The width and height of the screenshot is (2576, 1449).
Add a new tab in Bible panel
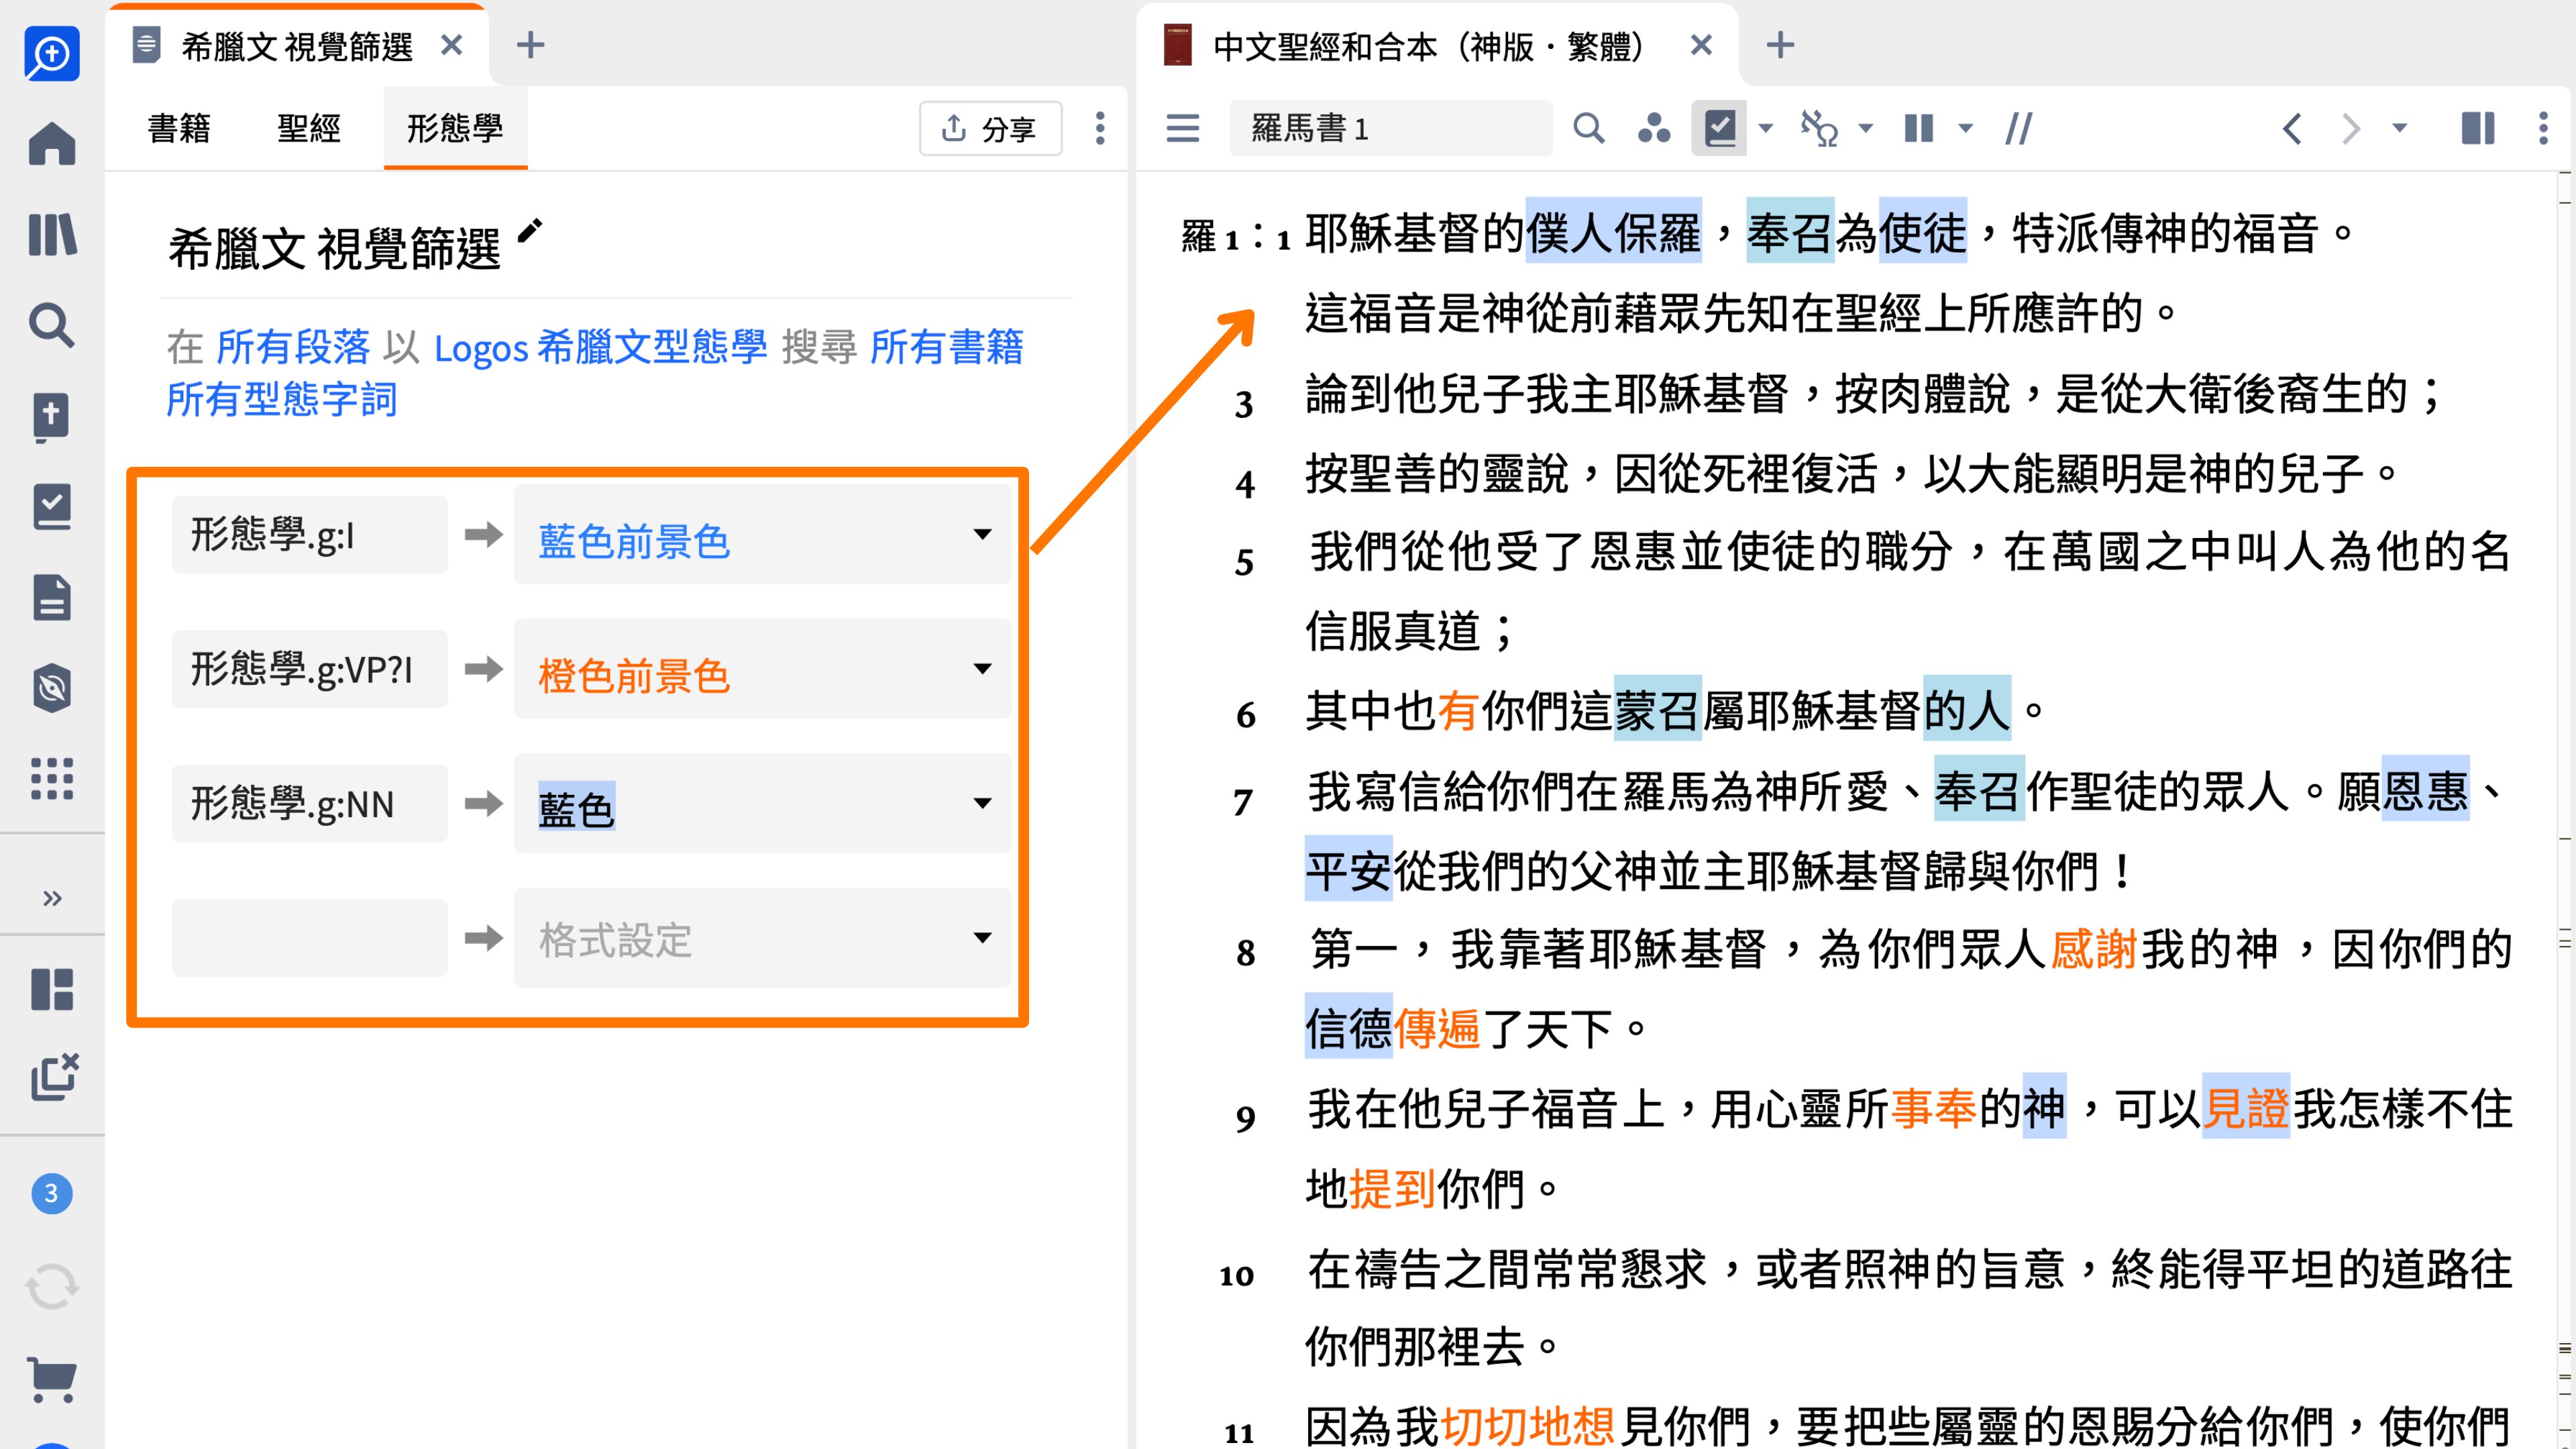pyautogui.click(x=1780, y=45)
